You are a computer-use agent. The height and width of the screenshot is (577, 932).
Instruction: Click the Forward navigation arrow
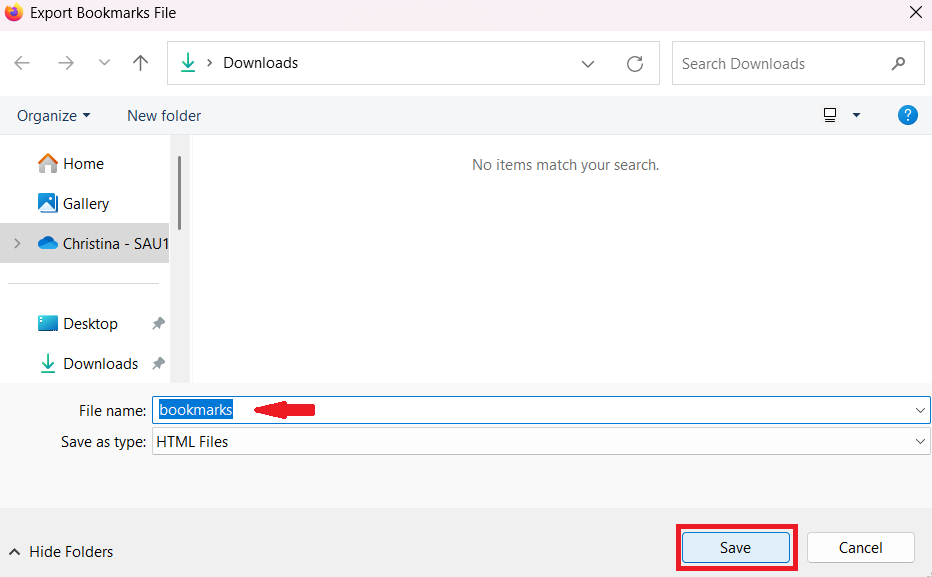[x=65, y=63]
